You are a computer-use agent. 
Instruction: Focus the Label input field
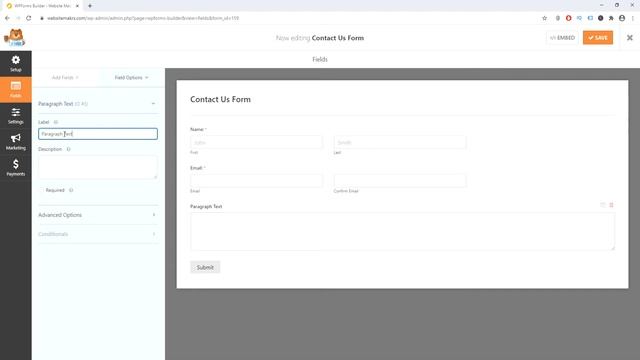98,134
